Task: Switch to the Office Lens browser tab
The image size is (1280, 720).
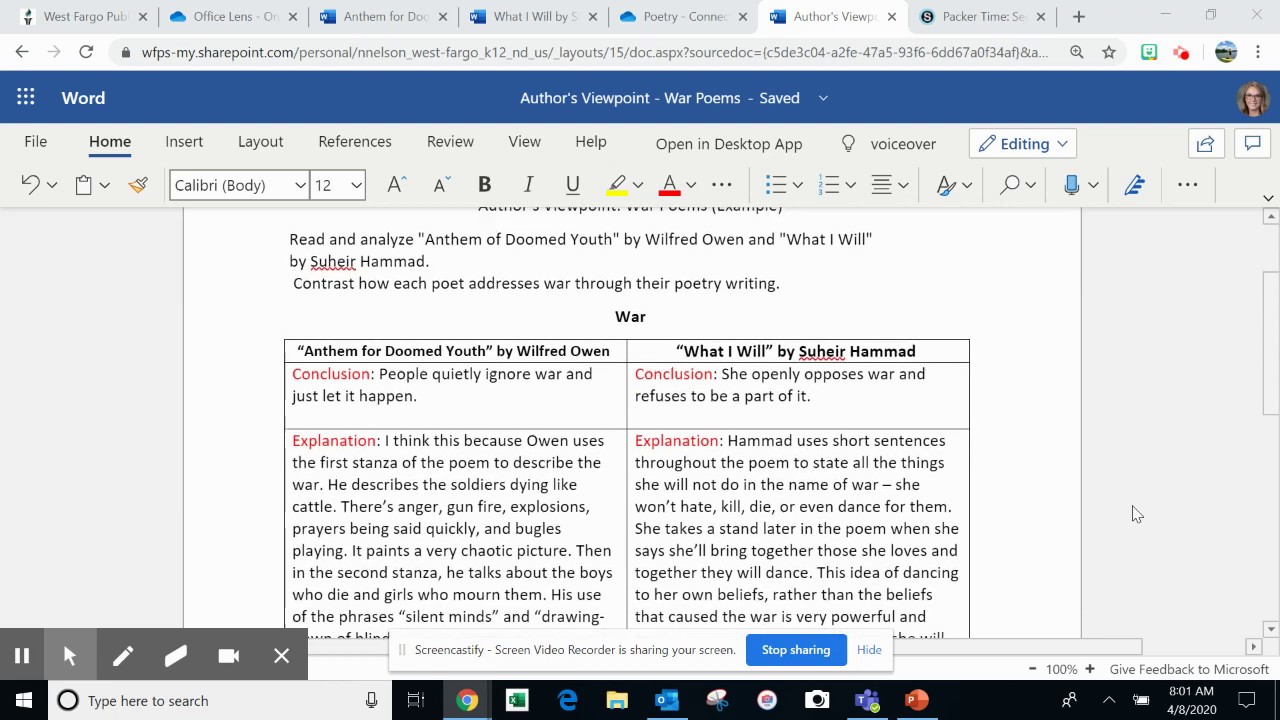Action: (x=236, y=16)
